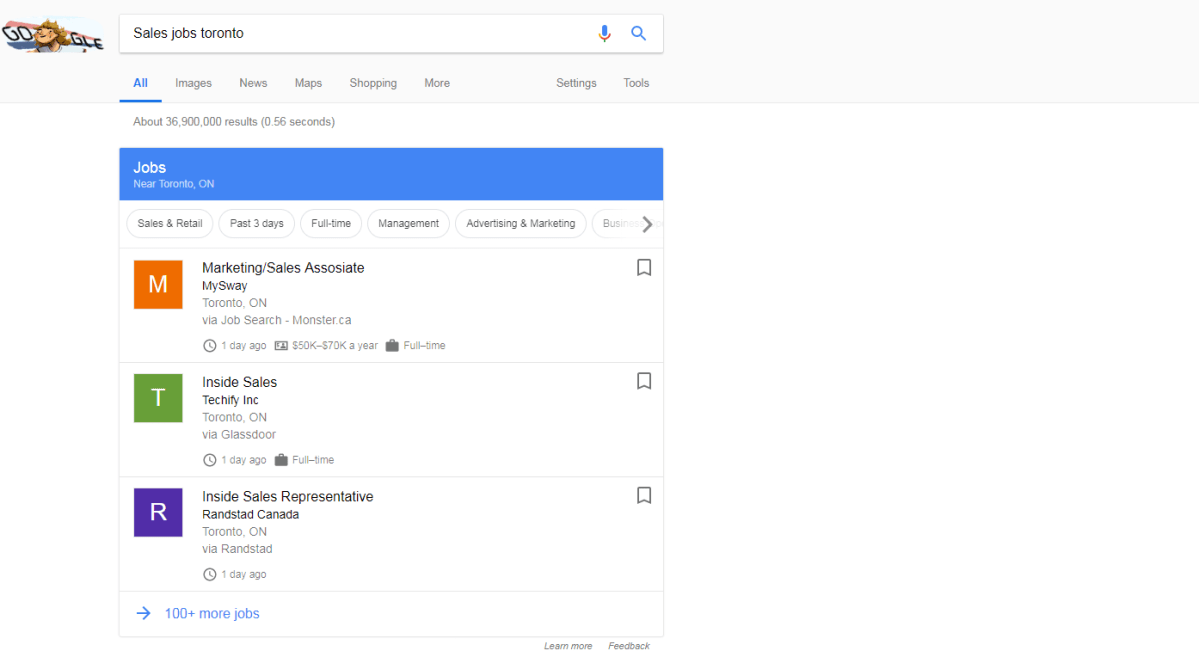Screen dimensions: 1199x657
Task: Click the Randstad Canada company name
Action: (x=251, y=515)
